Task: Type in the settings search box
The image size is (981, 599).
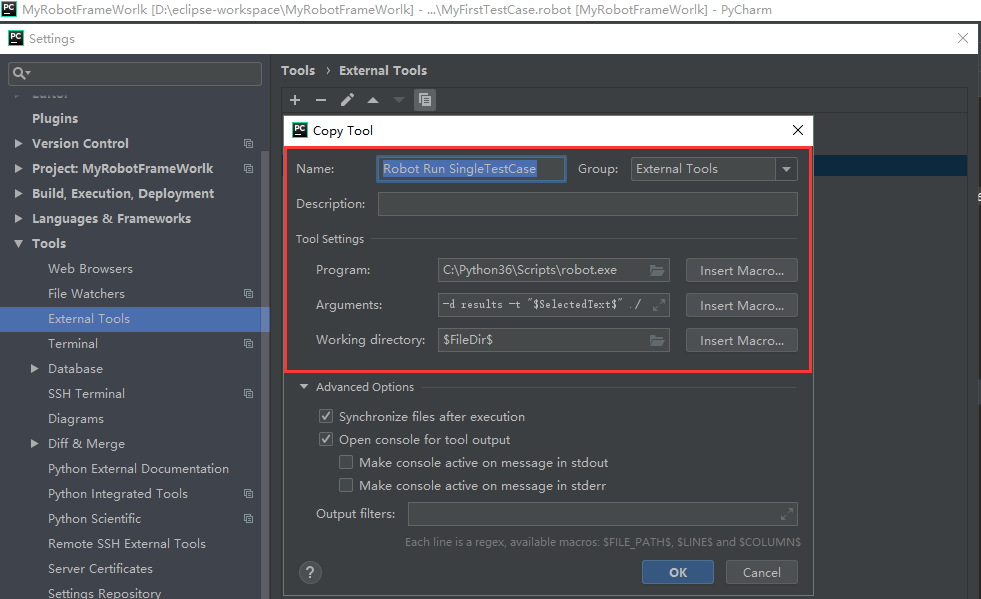Action: 135,73
